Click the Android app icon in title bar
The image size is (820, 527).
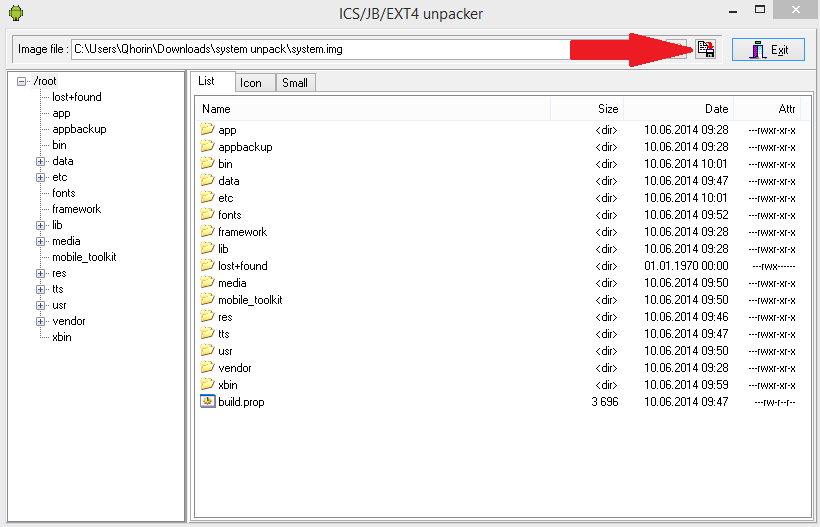(15, 13)
